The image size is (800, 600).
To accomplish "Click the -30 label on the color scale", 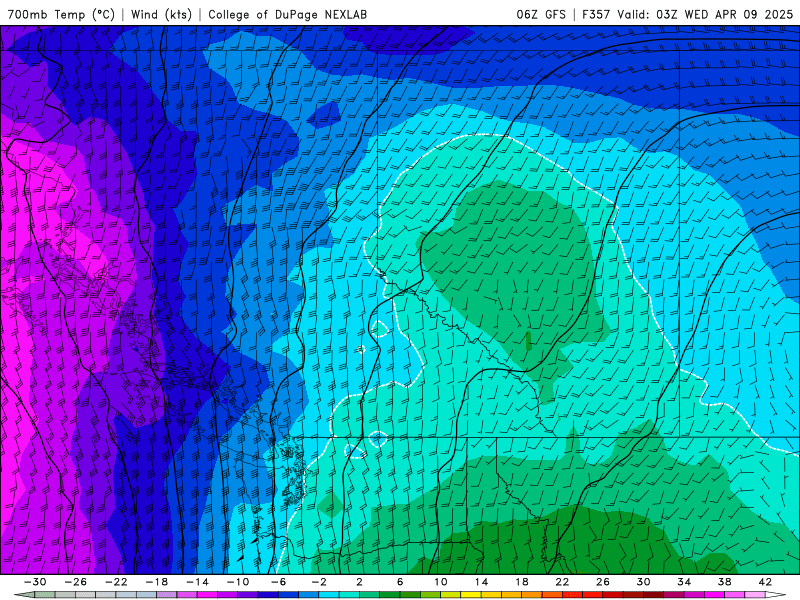I will 35,582.
